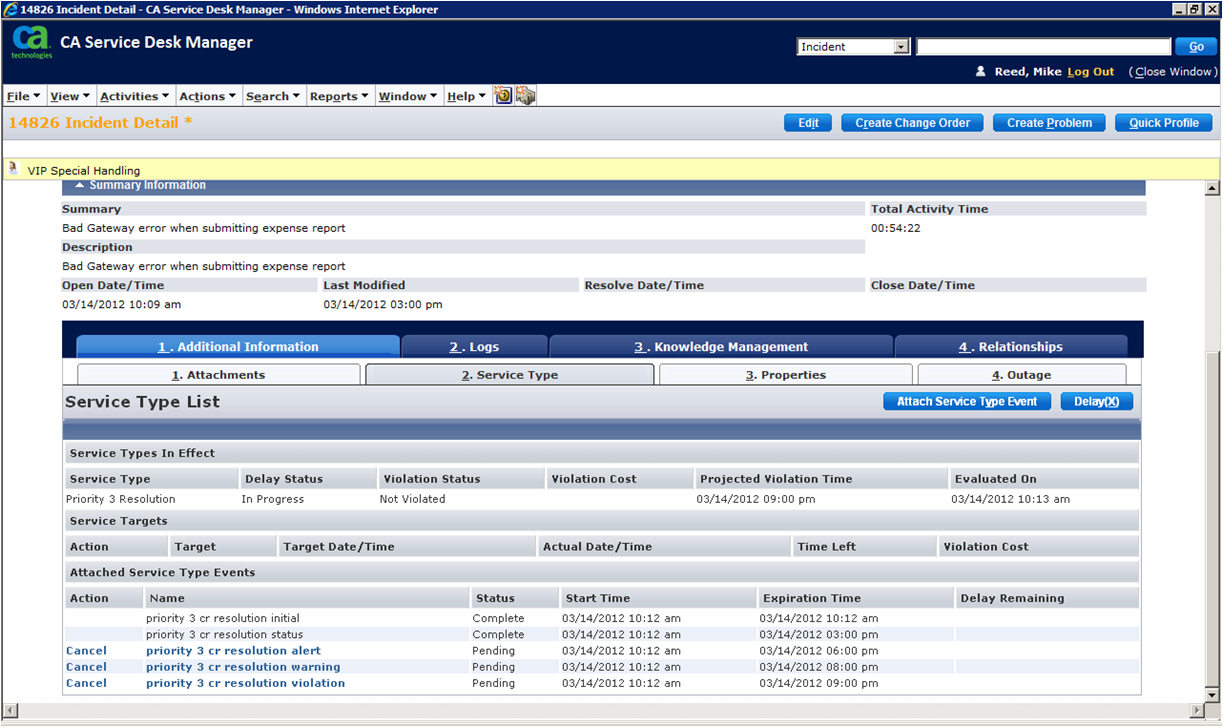The width and height of the screenshot is (1223, 727).
Task: Collapse the Summary Information section
Action: [80, 185]
